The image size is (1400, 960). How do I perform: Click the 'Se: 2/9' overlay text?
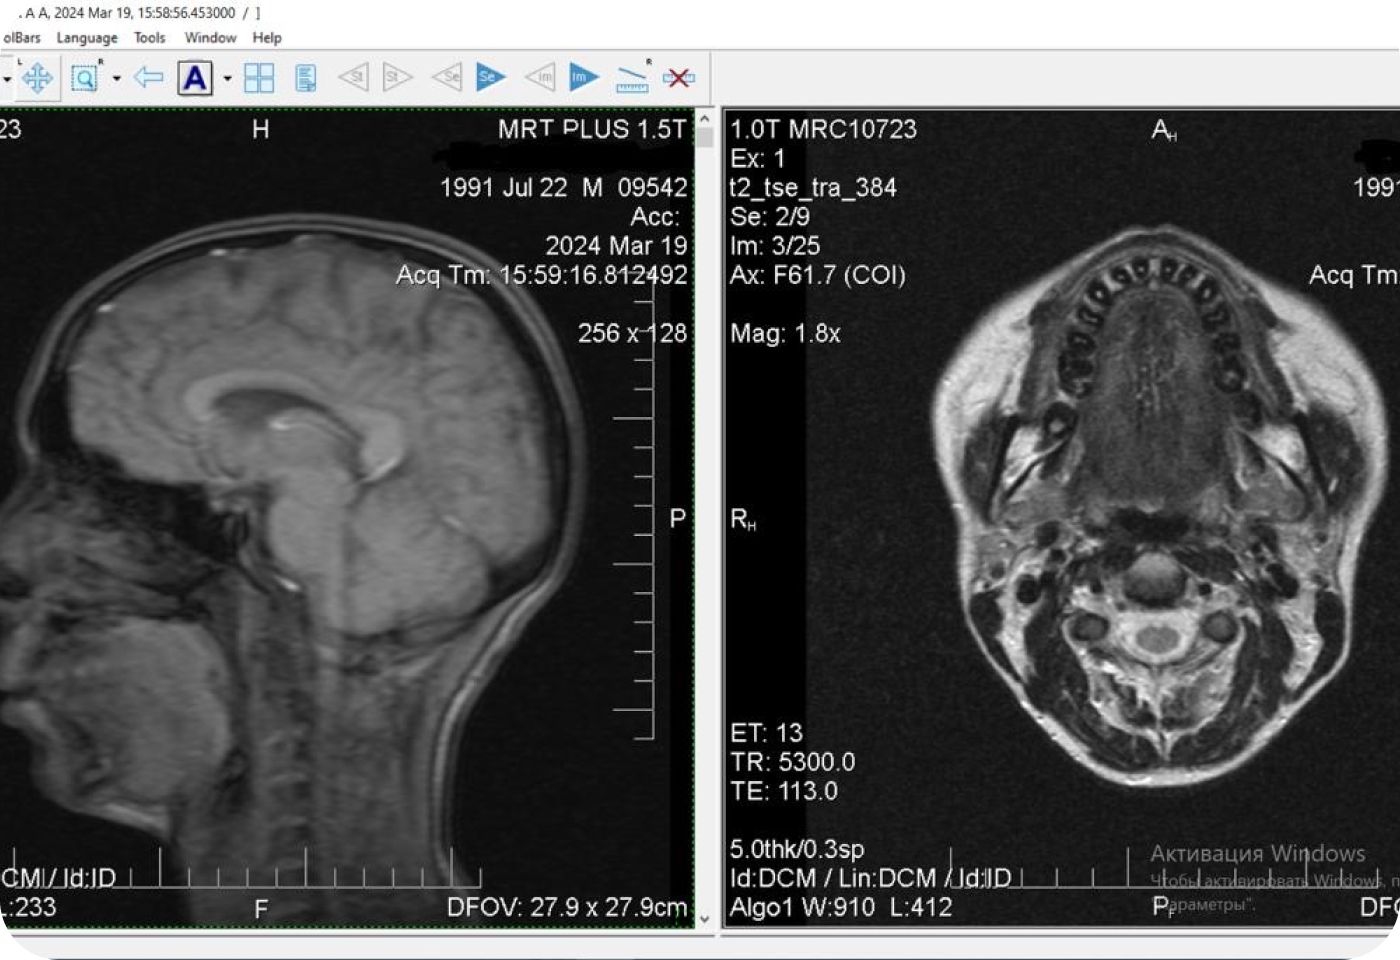coord(770,217)
